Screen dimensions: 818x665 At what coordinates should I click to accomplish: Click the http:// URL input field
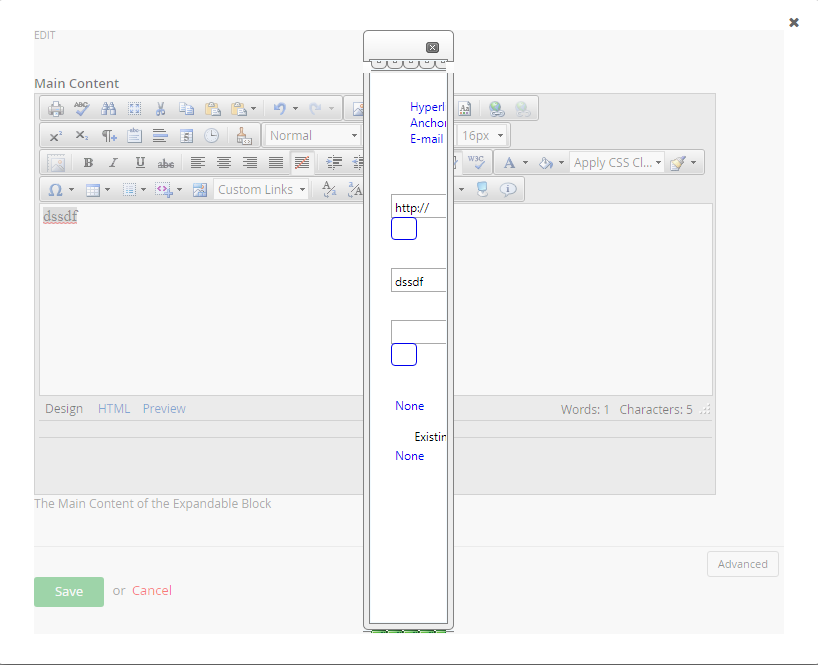pyautogui.click(x=418, y=207)
